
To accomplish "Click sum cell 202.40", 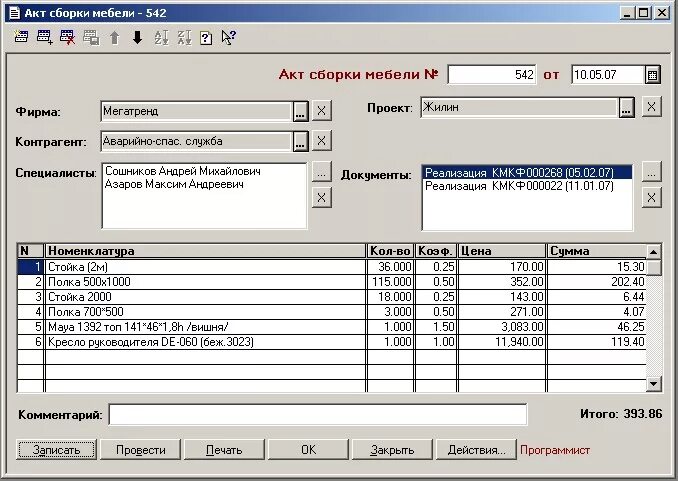I will tap(597, 282).
